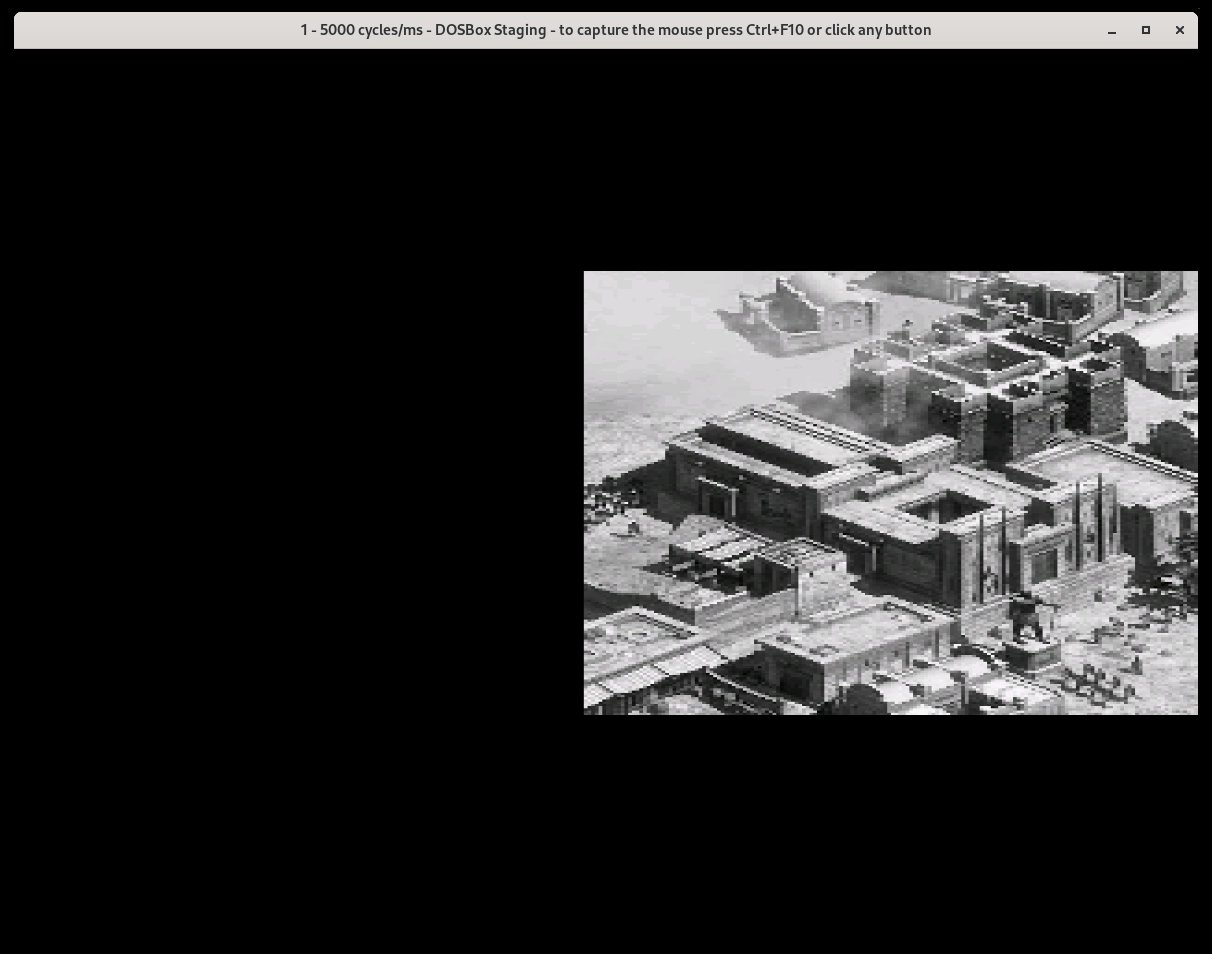Close the DOSBox Staging window
The image size is (1212, 954).
[1180, 30]
